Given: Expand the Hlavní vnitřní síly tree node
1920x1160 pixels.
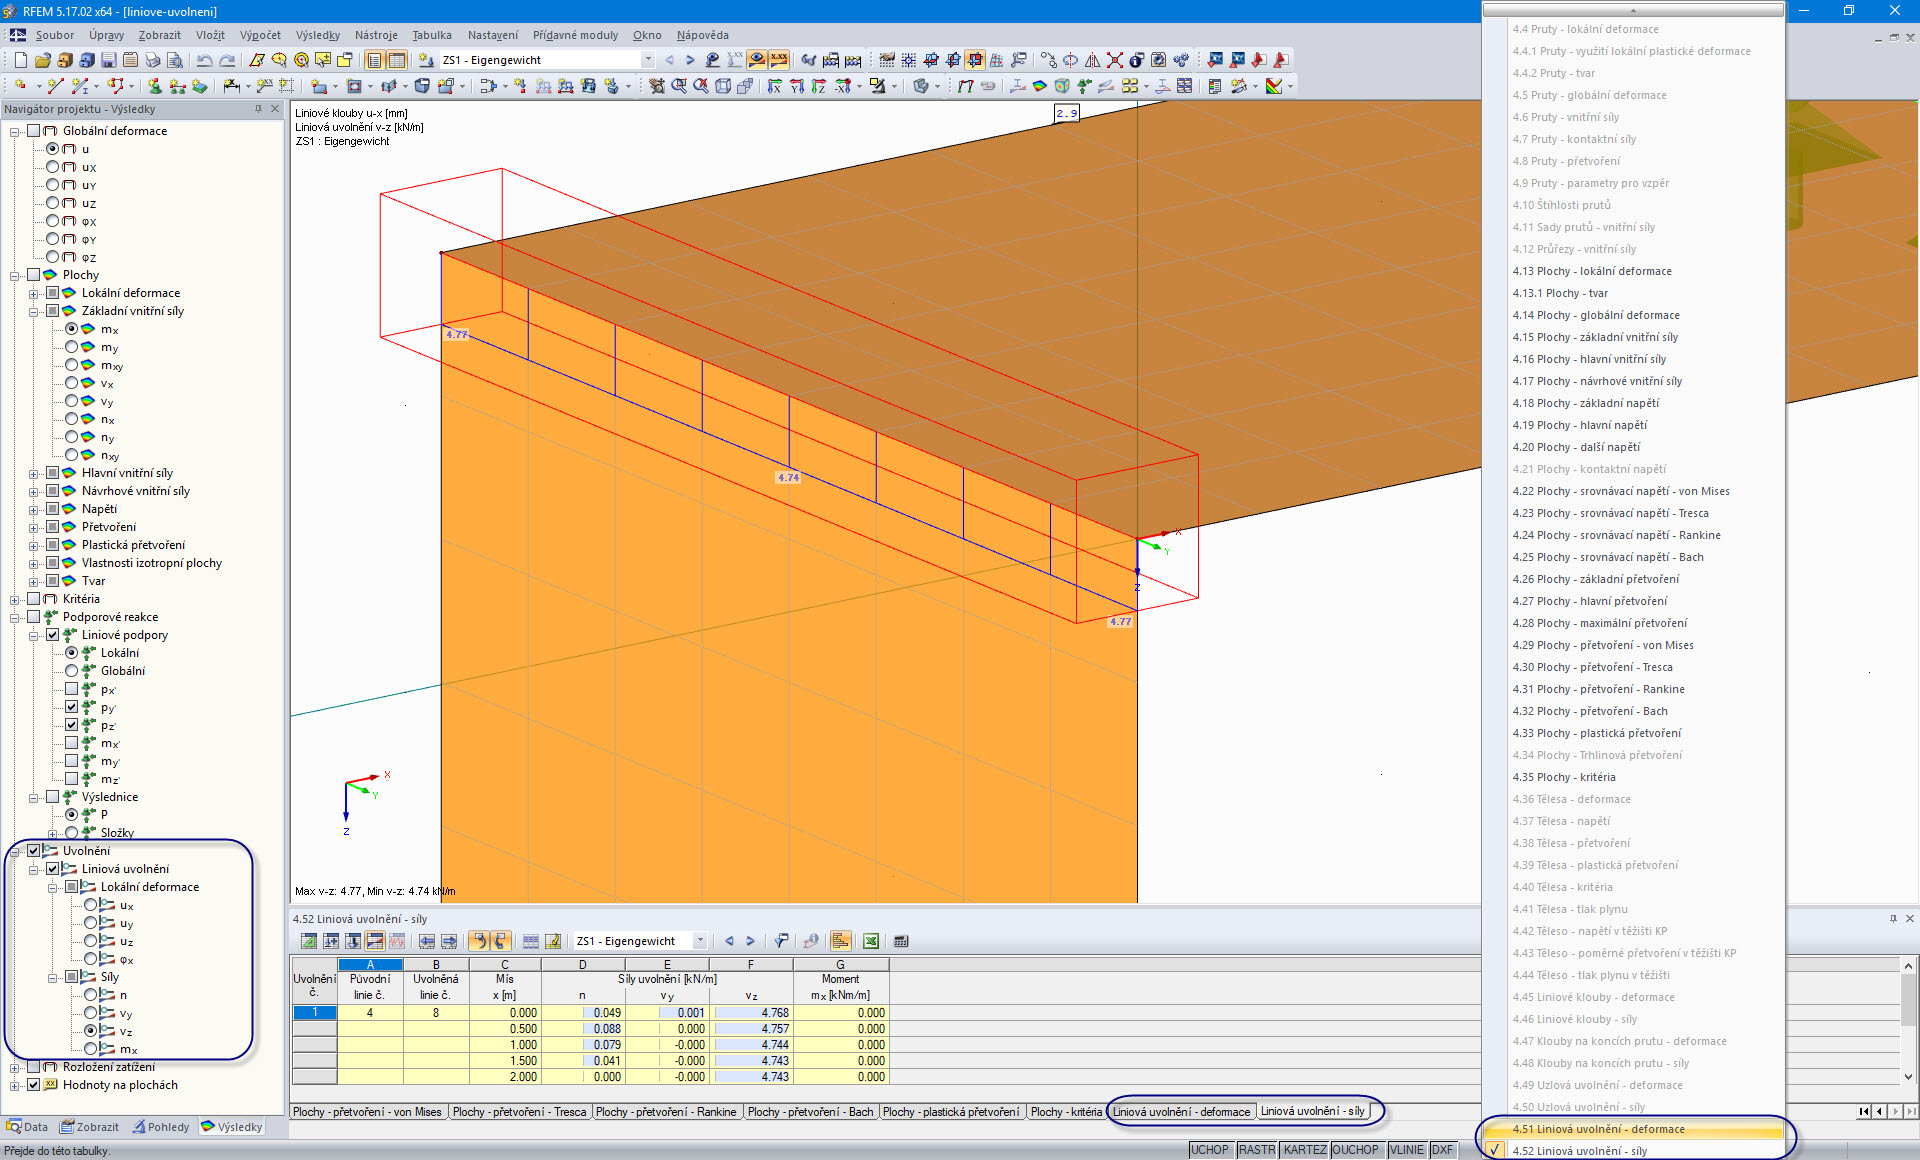Looking at the screenshot, I should tap(34, 473).
